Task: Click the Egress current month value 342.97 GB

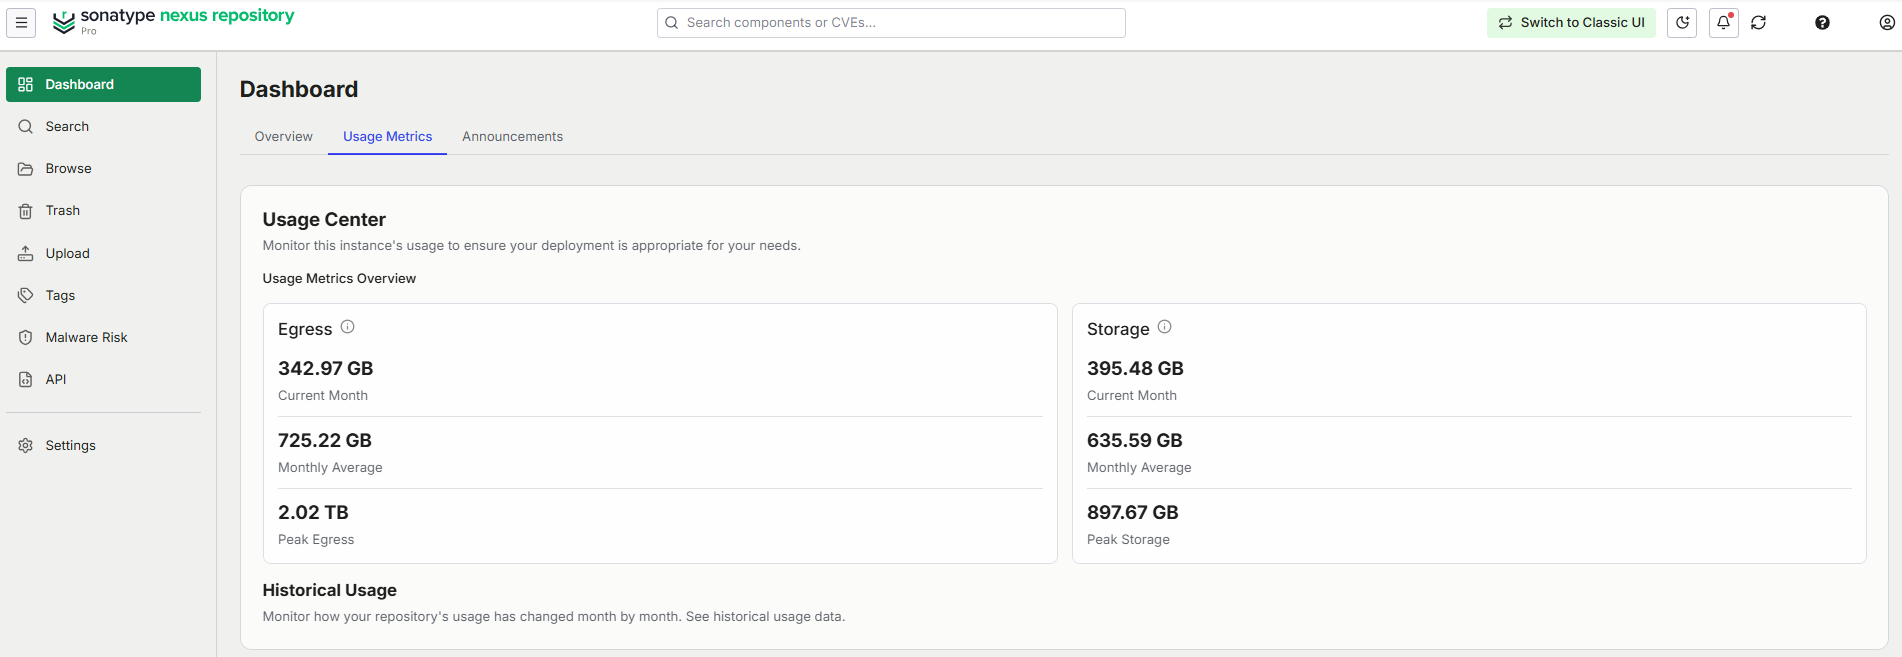Action: point(326,369)
